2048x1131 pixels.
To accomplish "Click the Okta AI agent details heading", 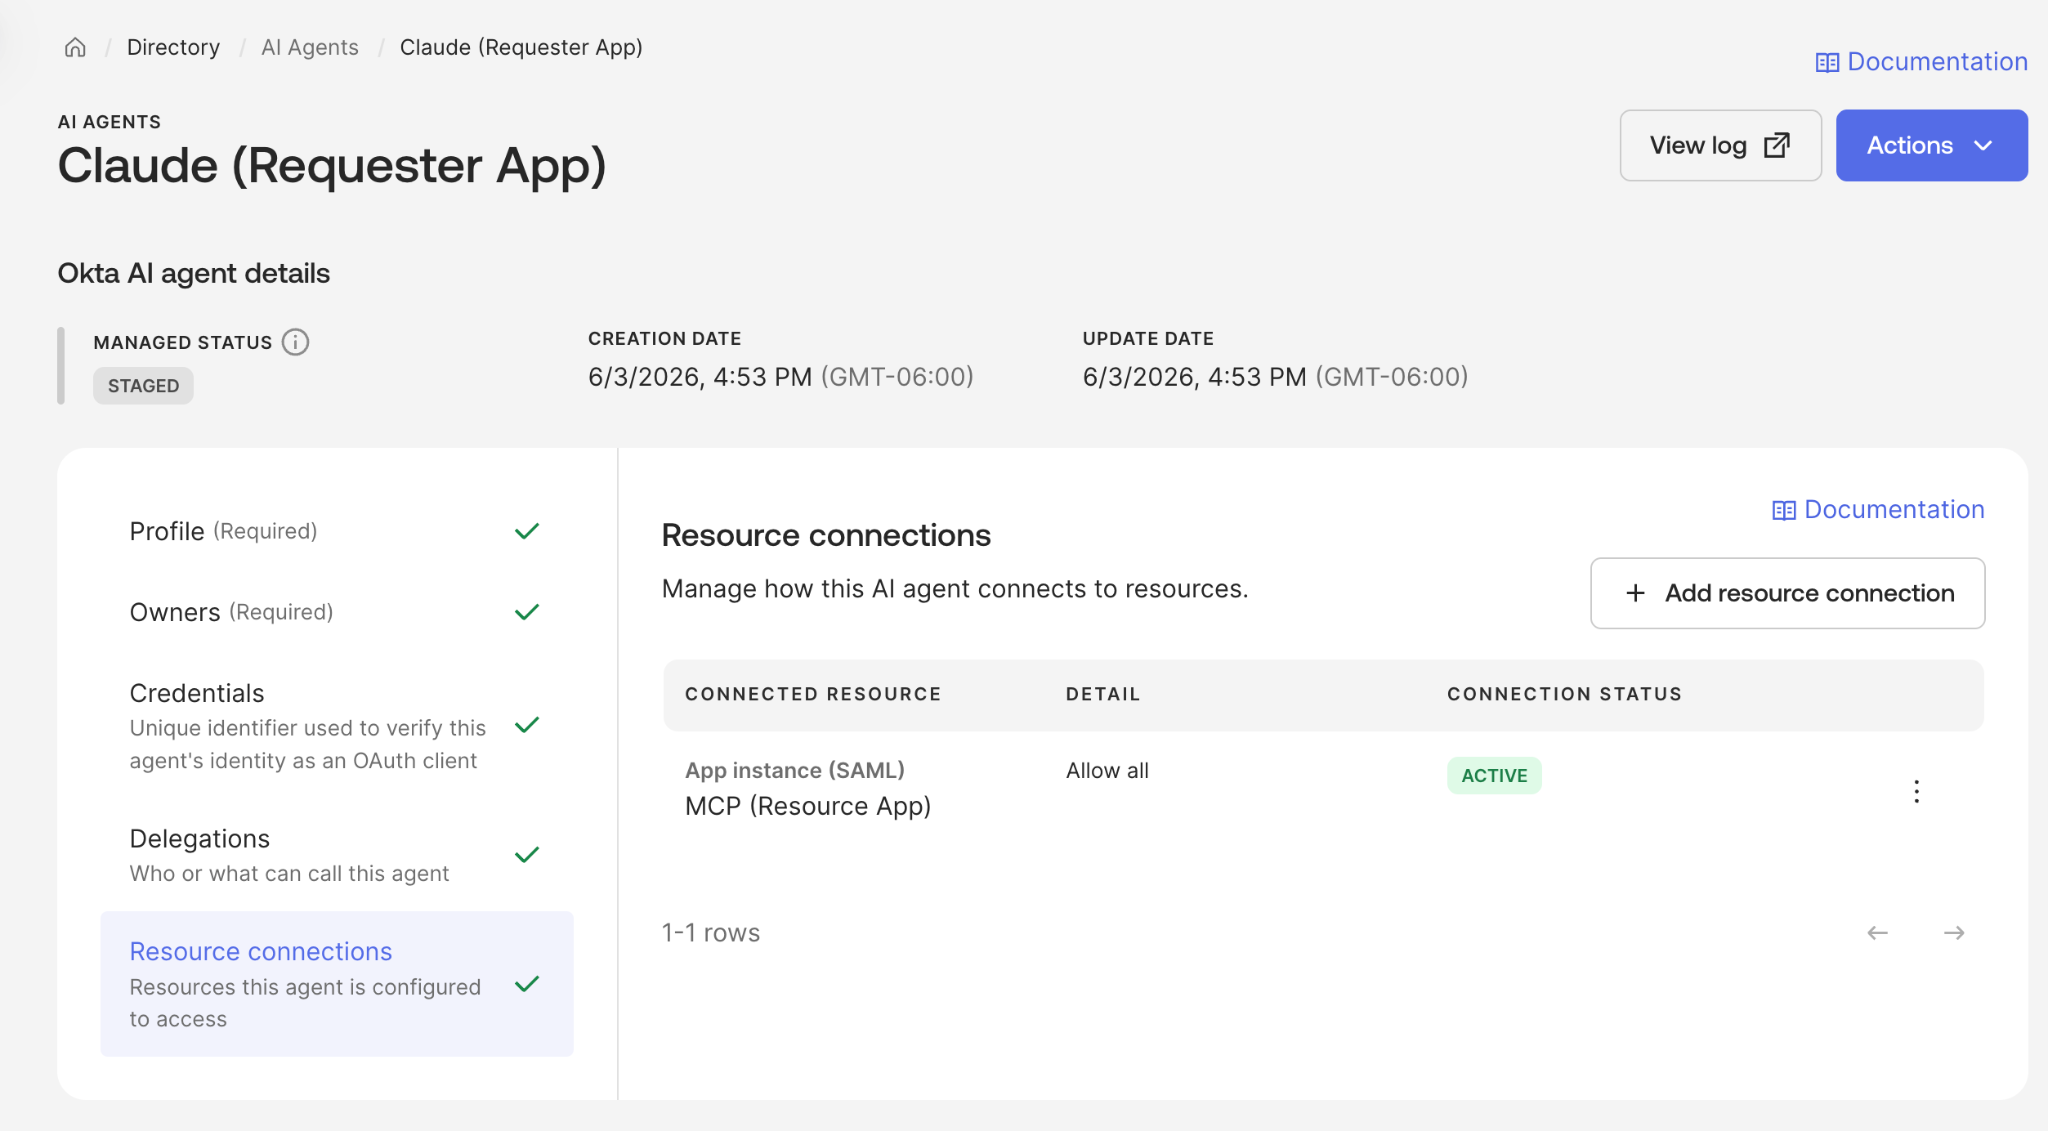I will pyautogui.click(x=194, y=273).
